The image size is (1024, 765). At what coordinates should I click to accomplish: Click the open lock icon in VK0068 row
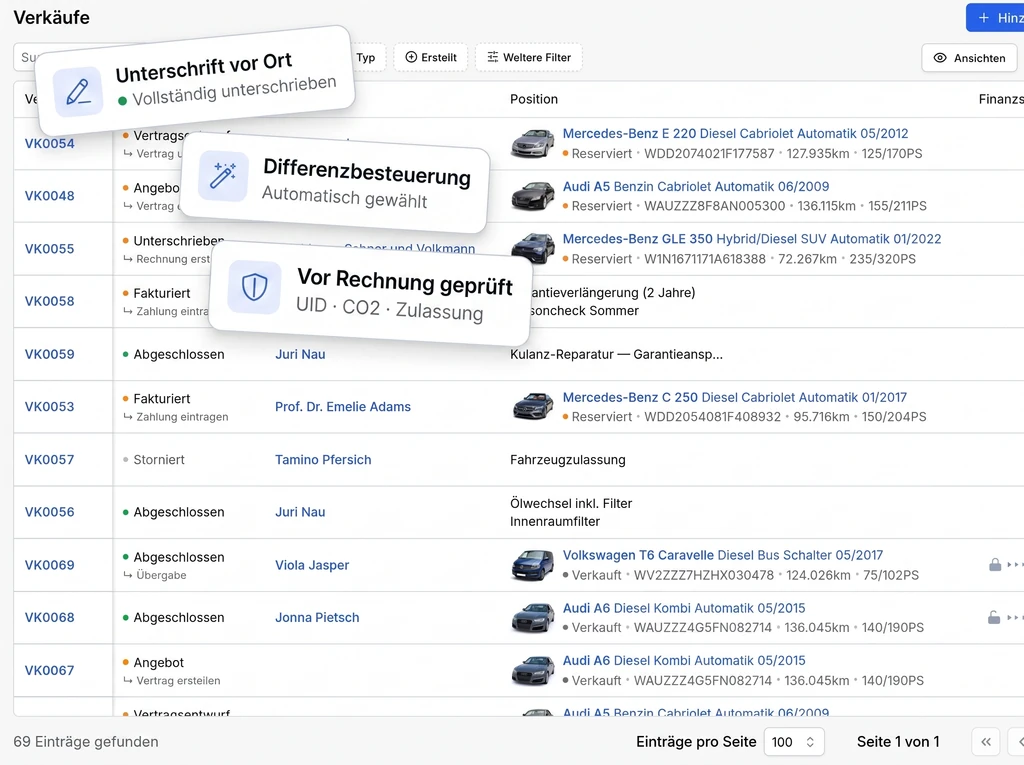(994, 618)
